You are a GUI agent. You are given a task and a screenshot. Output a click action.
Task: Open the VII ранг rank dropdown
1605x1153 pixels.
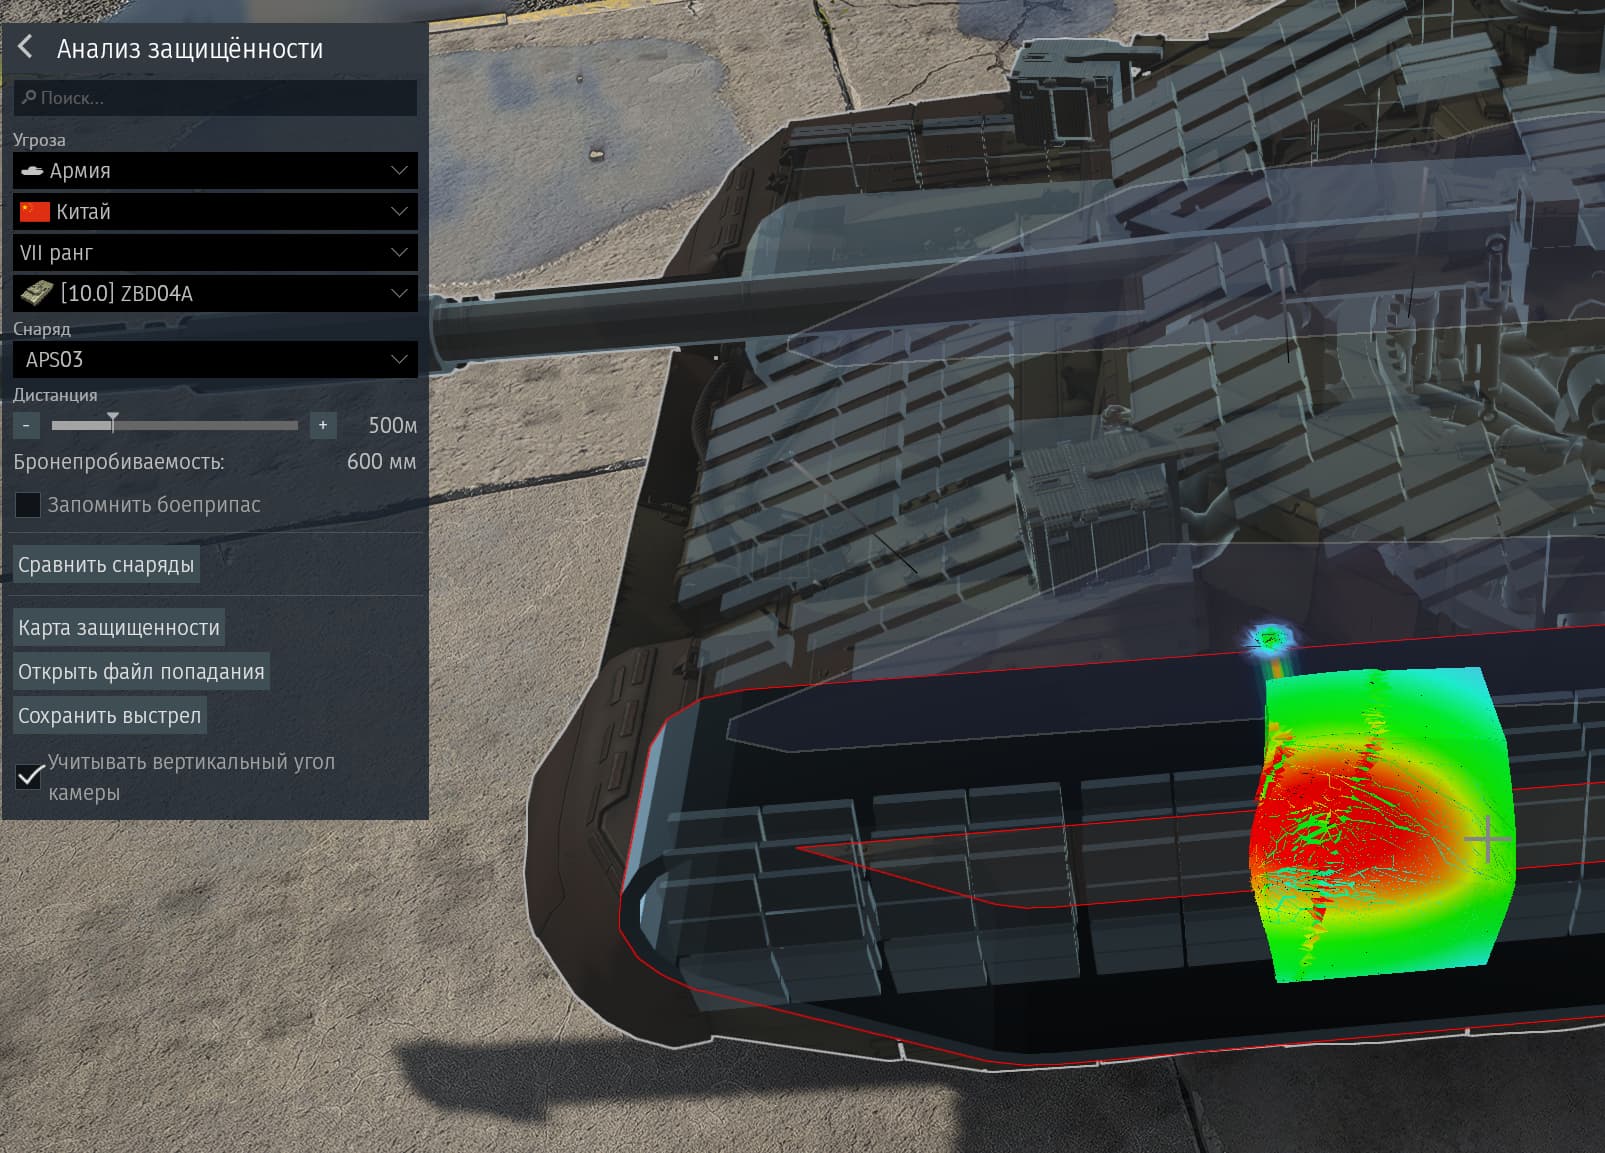(215, 253)
